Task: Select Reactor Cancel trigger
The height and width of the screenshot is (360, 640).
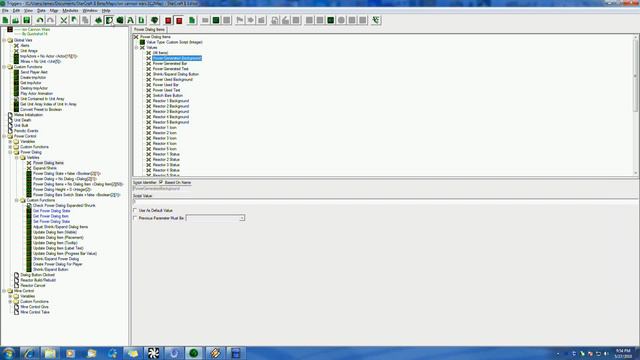Action: 33,285
